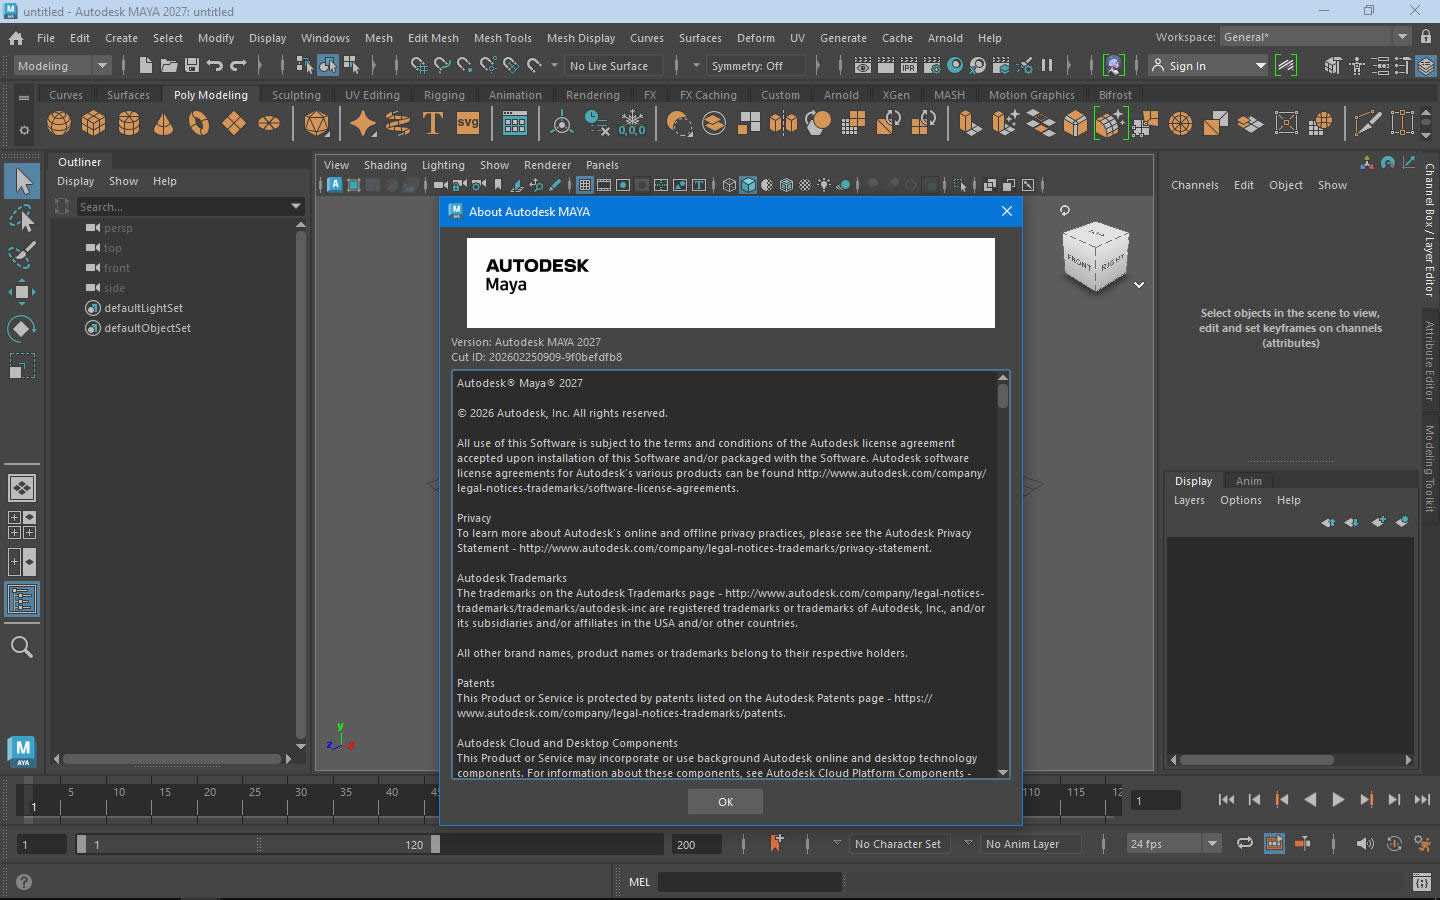Image resolution: width=1440 pixels, height=900 pixels.
Task: Toggle timeline sound mute speaker icon
Action: (1365, 844)
